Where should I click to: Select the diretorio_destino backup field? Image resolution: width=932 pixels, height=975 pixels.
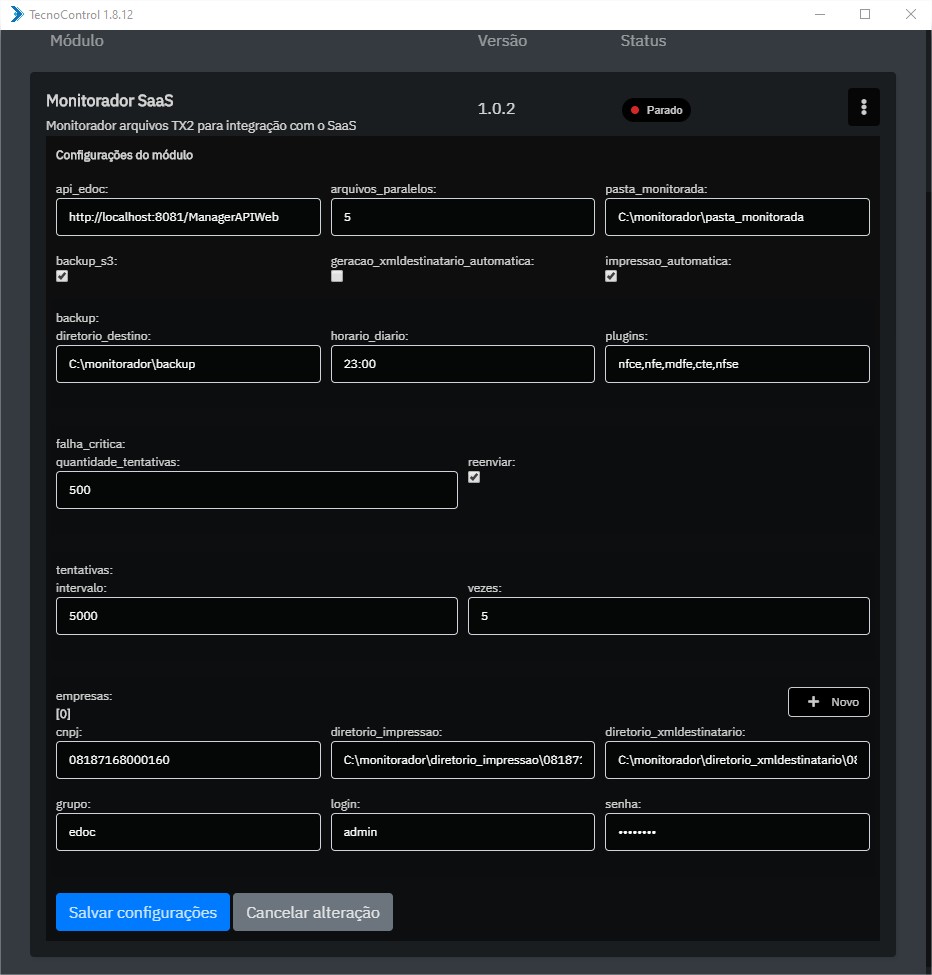(188, 364)
